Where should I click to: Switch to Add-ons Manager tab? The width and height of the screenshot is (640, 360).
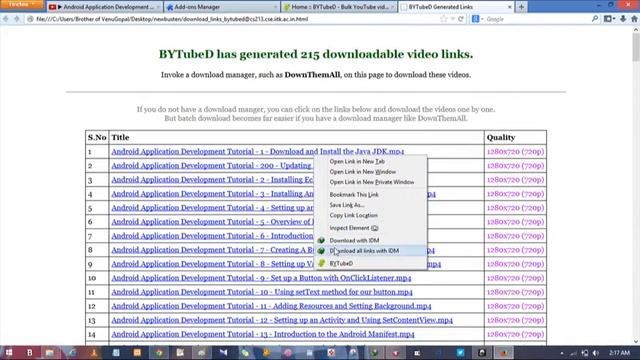(222, 7)
